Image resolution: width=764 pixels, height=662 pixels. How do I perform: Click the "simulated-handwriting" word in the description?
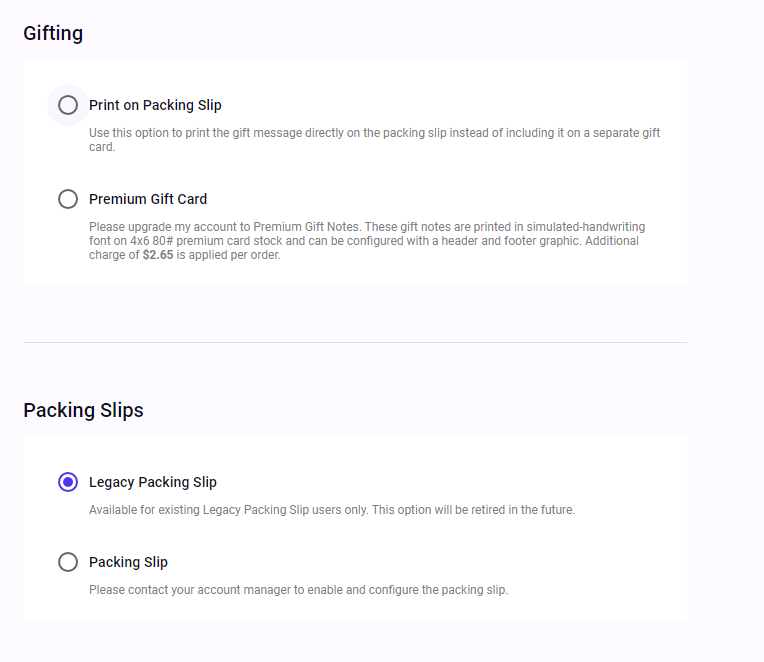click(589, 227)
